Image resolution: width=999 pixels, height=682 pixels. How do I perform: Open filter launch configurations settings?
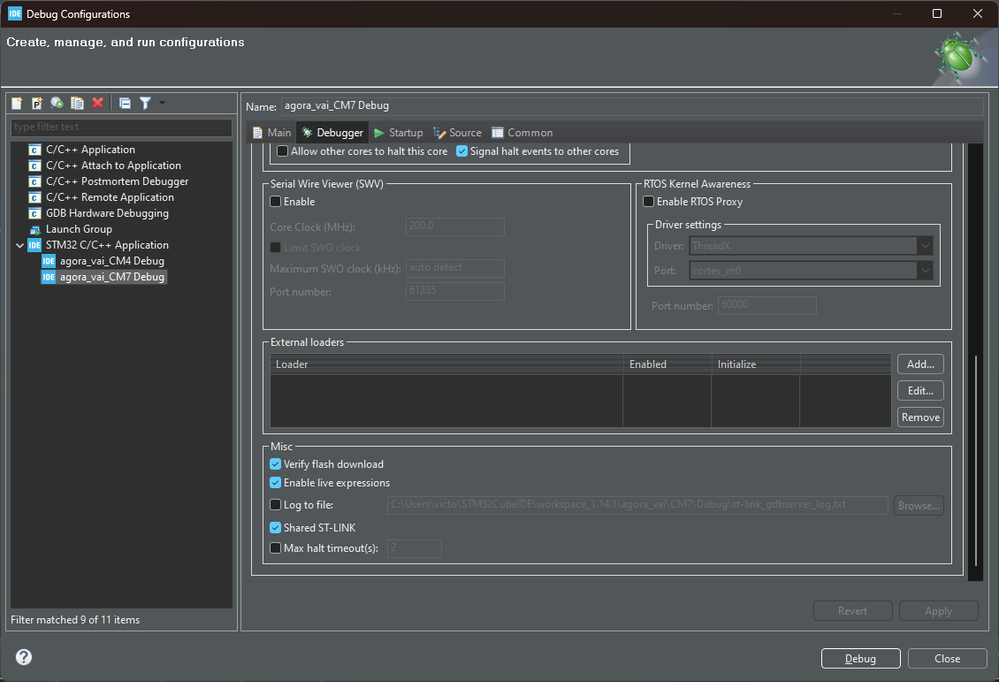pyautogui.click(x=146, y=102)
